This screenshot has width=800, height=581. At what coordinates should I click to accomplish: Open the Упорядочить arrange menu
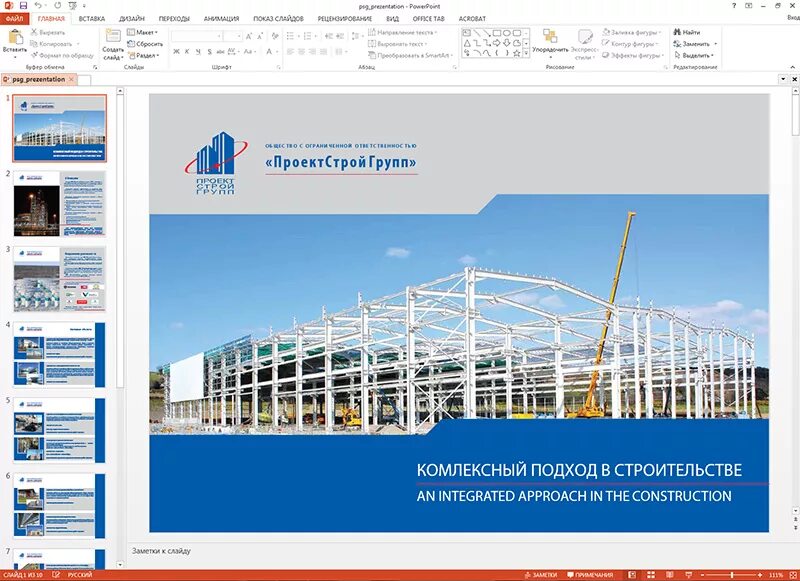pyautogui.click(x=550, y=43)
